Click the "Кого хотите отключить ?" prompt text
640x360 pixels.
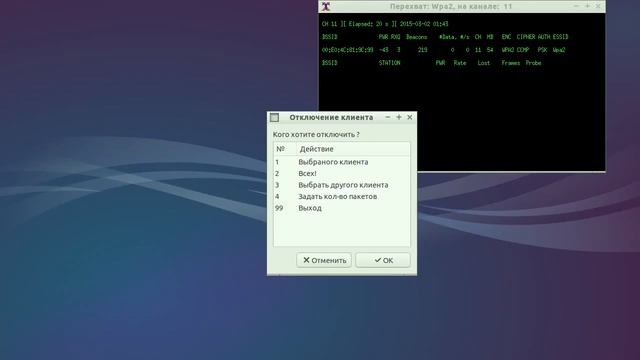click(316, 134)
